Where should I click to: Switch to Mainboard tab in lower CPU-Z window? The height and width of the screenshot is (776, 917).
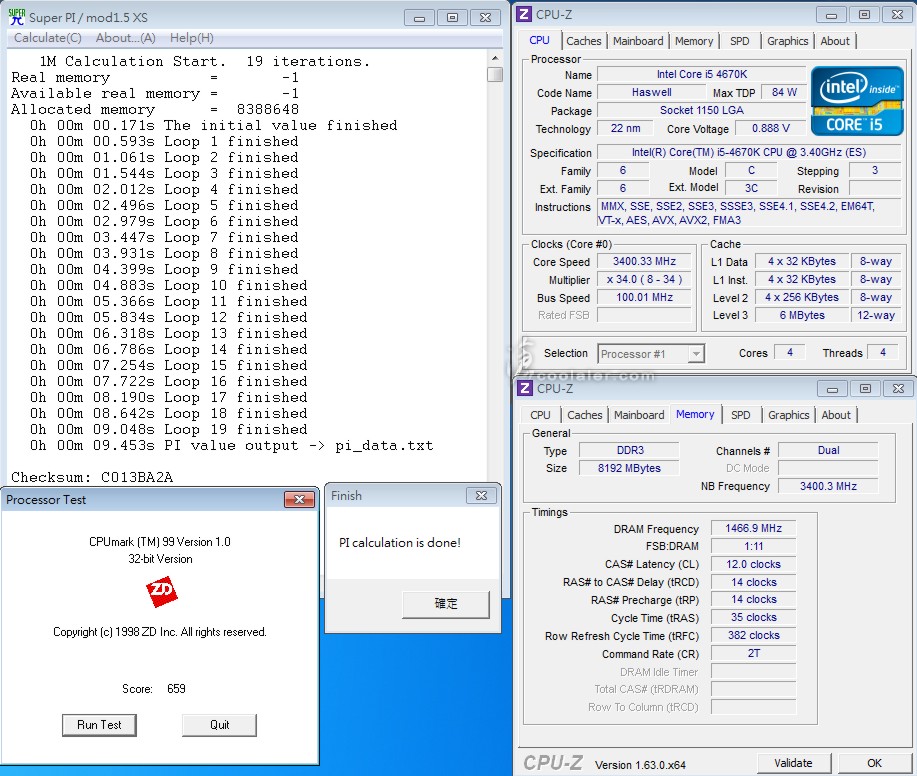tap(639, 415)
